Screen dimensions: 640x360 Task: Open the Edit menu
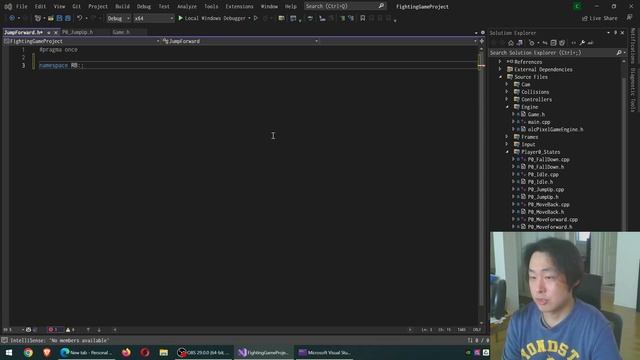[x=40, y=7]
